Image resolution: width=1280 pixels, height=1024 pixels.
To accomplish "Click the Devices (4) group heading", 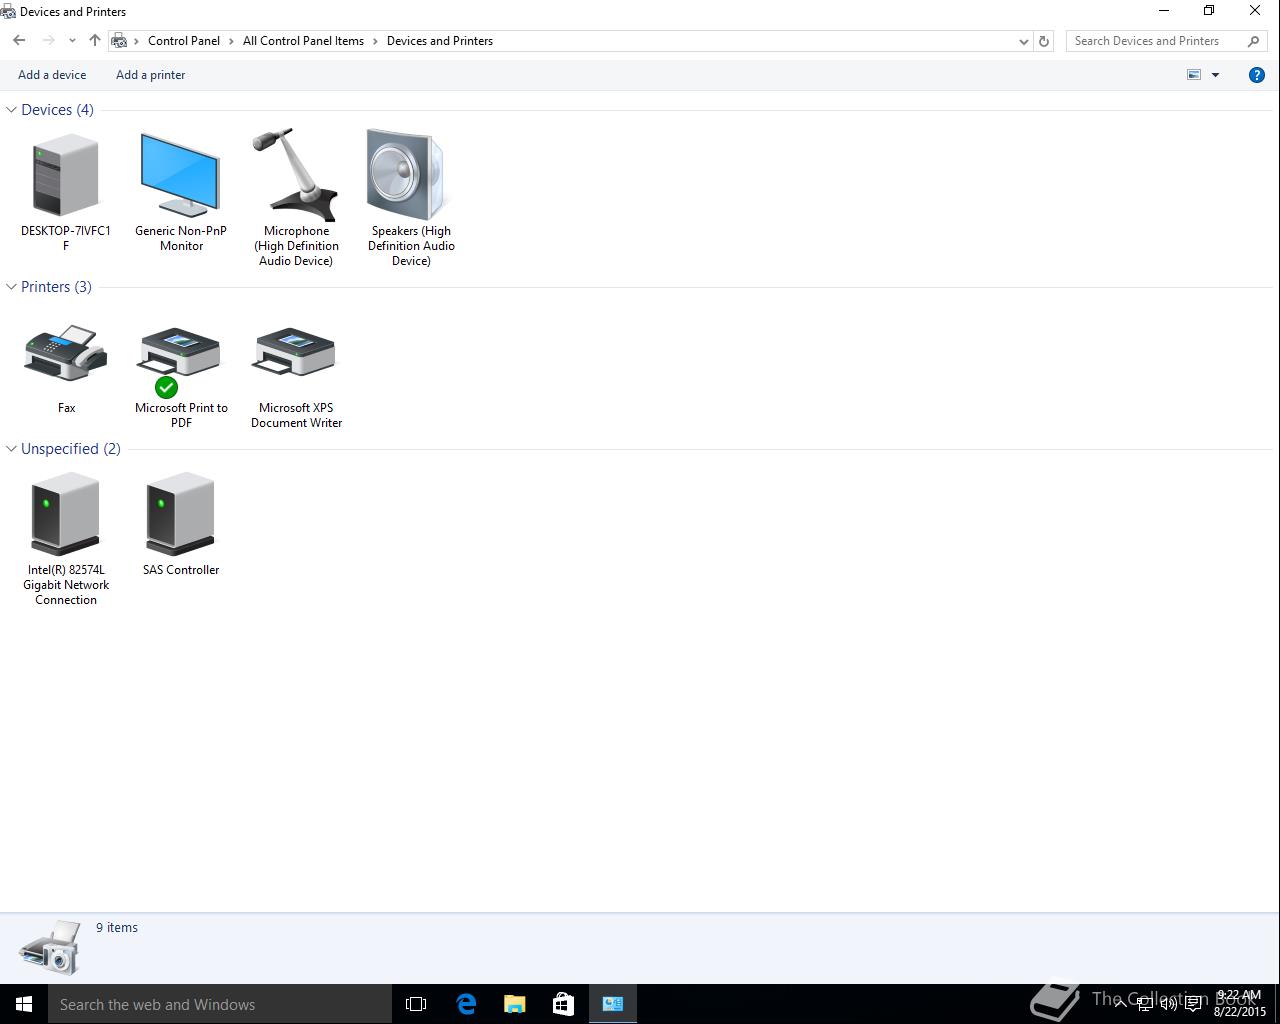I will pos(57,110).
